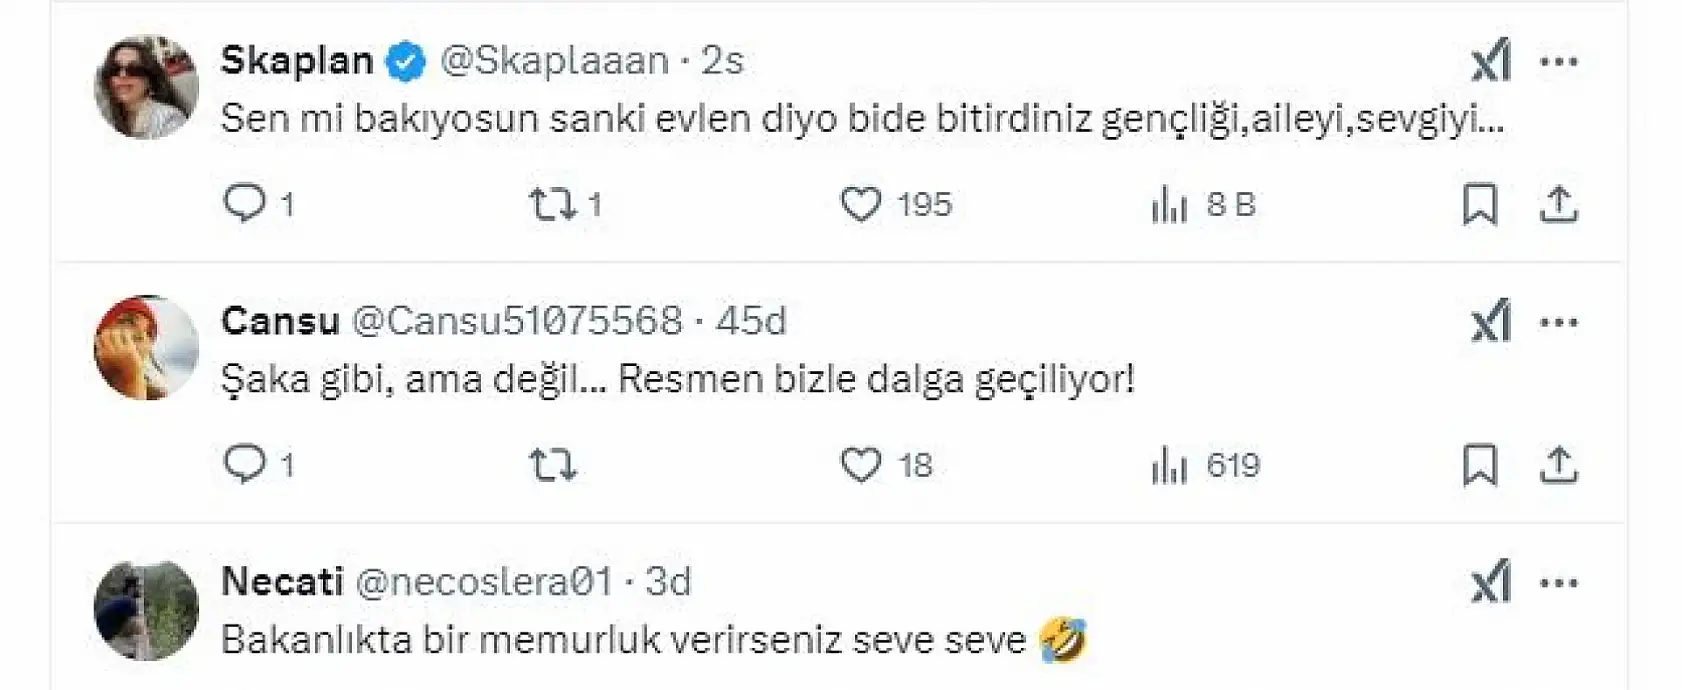Like Cansu's tweet with the heart icon

pyautogui.click(x=864, y=464)
